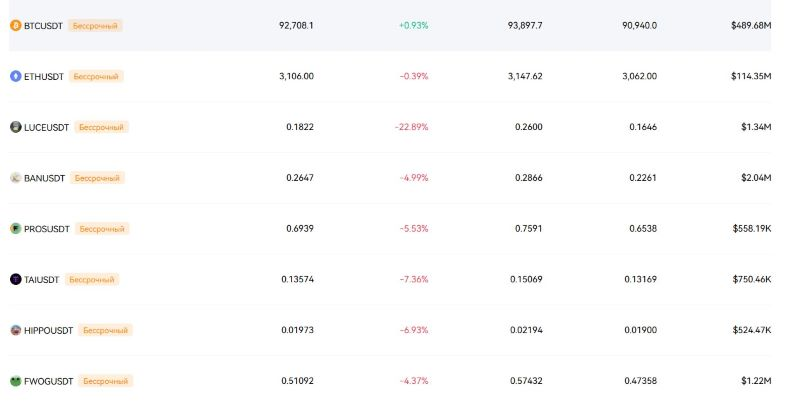Click the Бессрочный tag beside BTCUSDT
This screenshot has width=800, height=403.
pyautogui.click(x=96, y=25)
